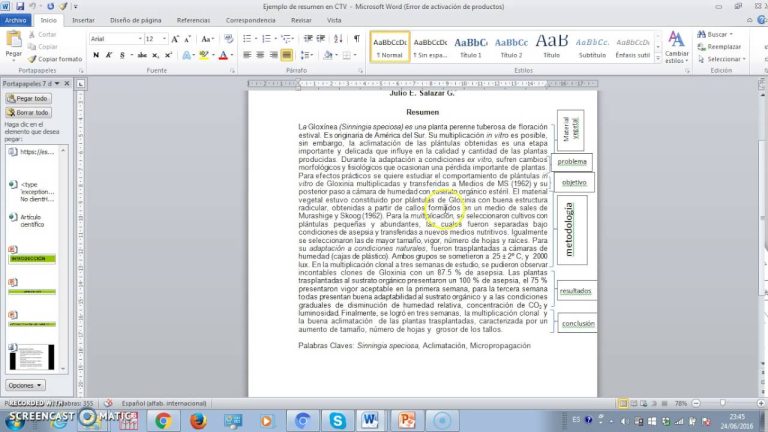
Task: Open change case Aa dropdown
Action: 207,39
